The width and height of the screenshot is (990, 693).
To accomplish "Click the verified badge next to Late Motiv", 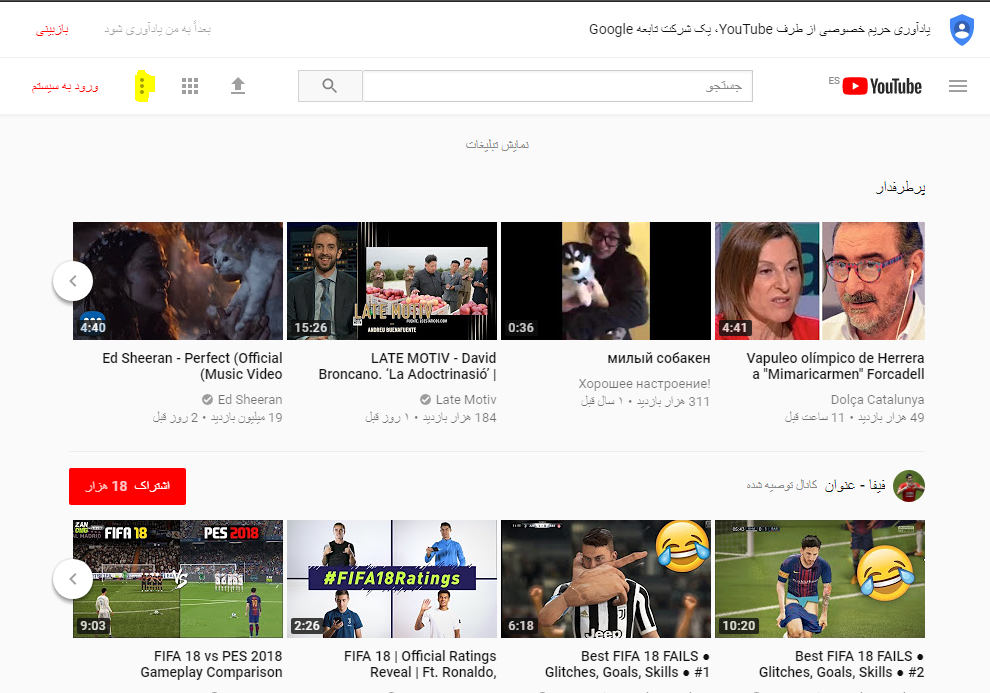I will click(425, 400).
